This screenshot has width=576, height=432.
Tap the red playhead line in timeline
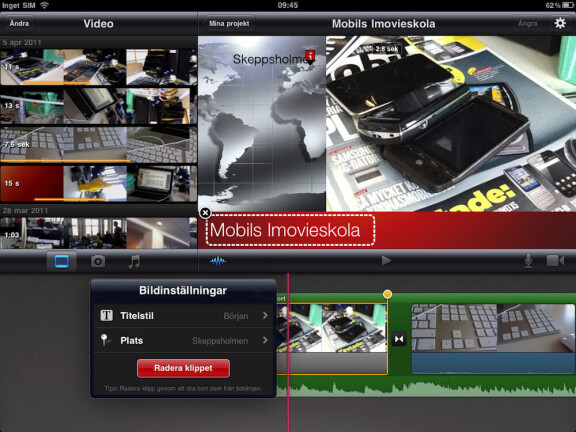[288, 353]
